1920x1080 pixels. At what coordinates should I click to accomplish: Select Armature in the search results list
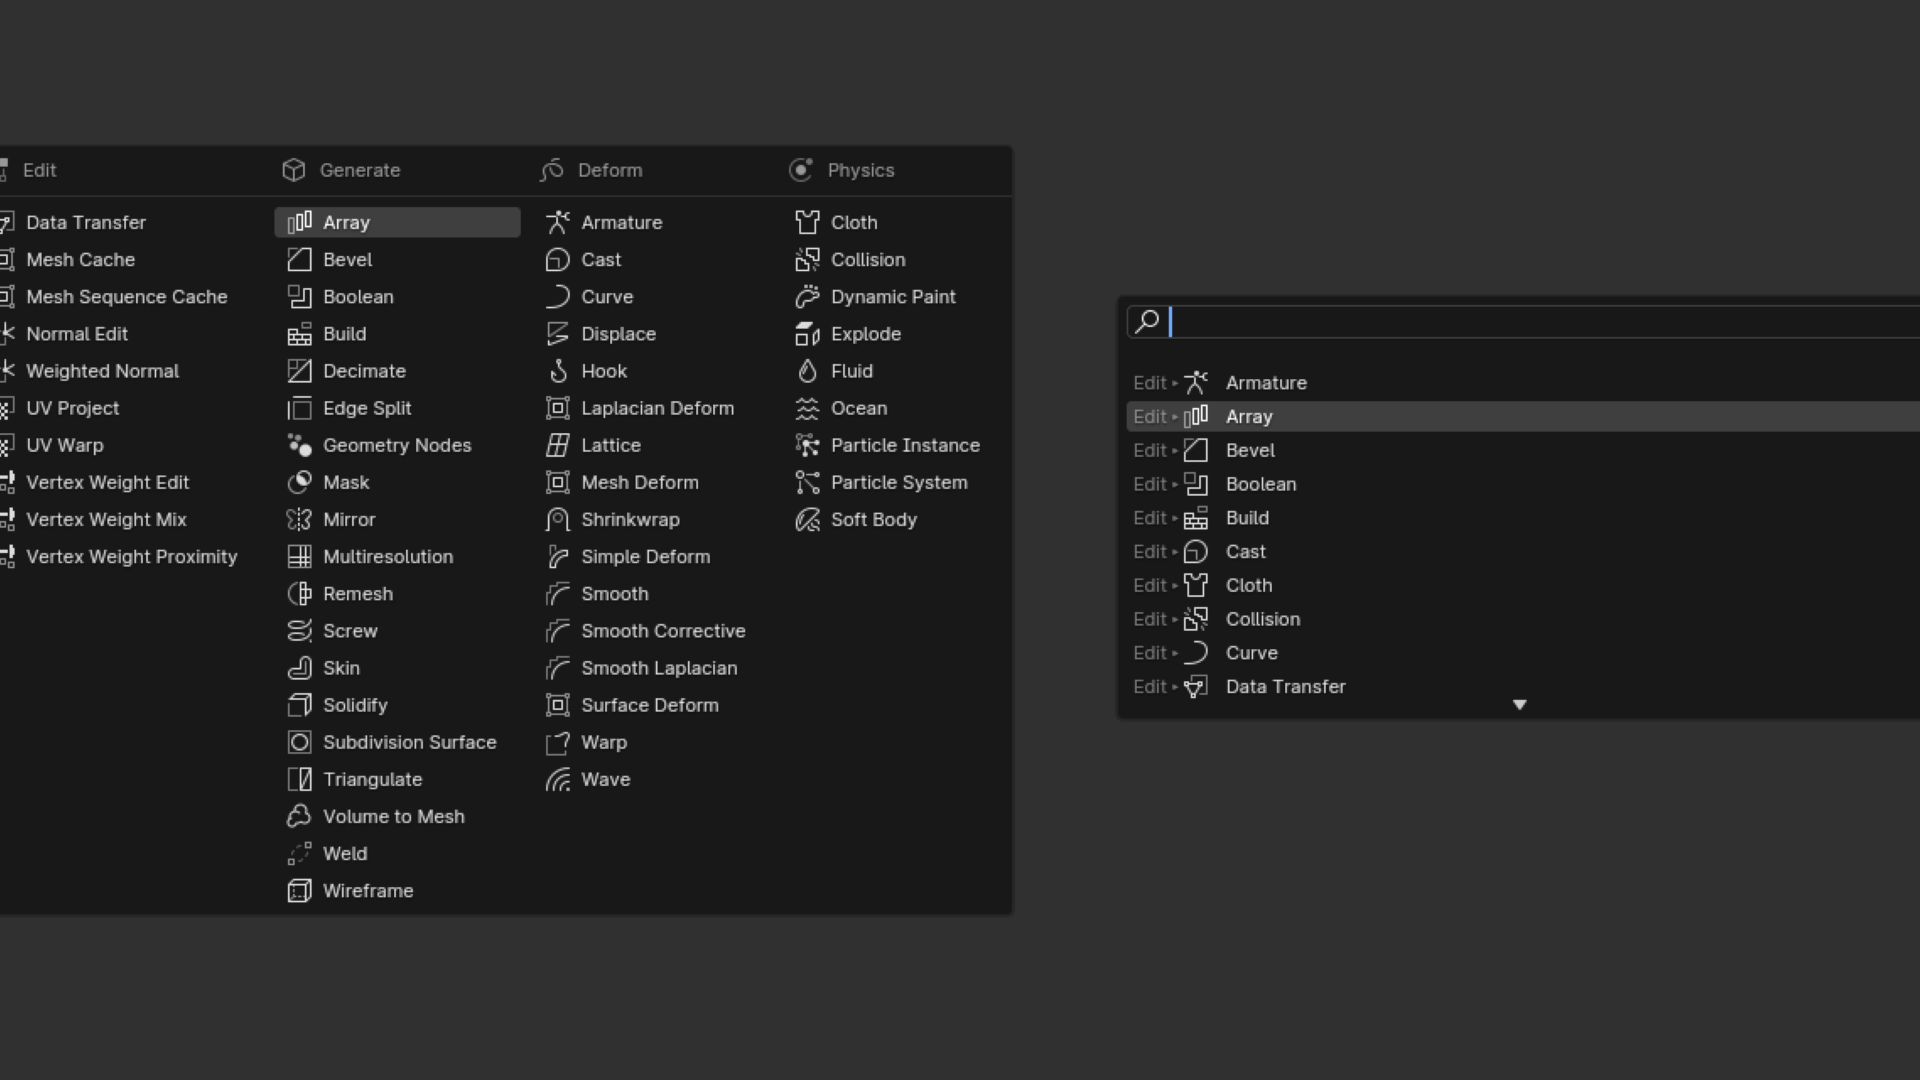[1523, 383]
